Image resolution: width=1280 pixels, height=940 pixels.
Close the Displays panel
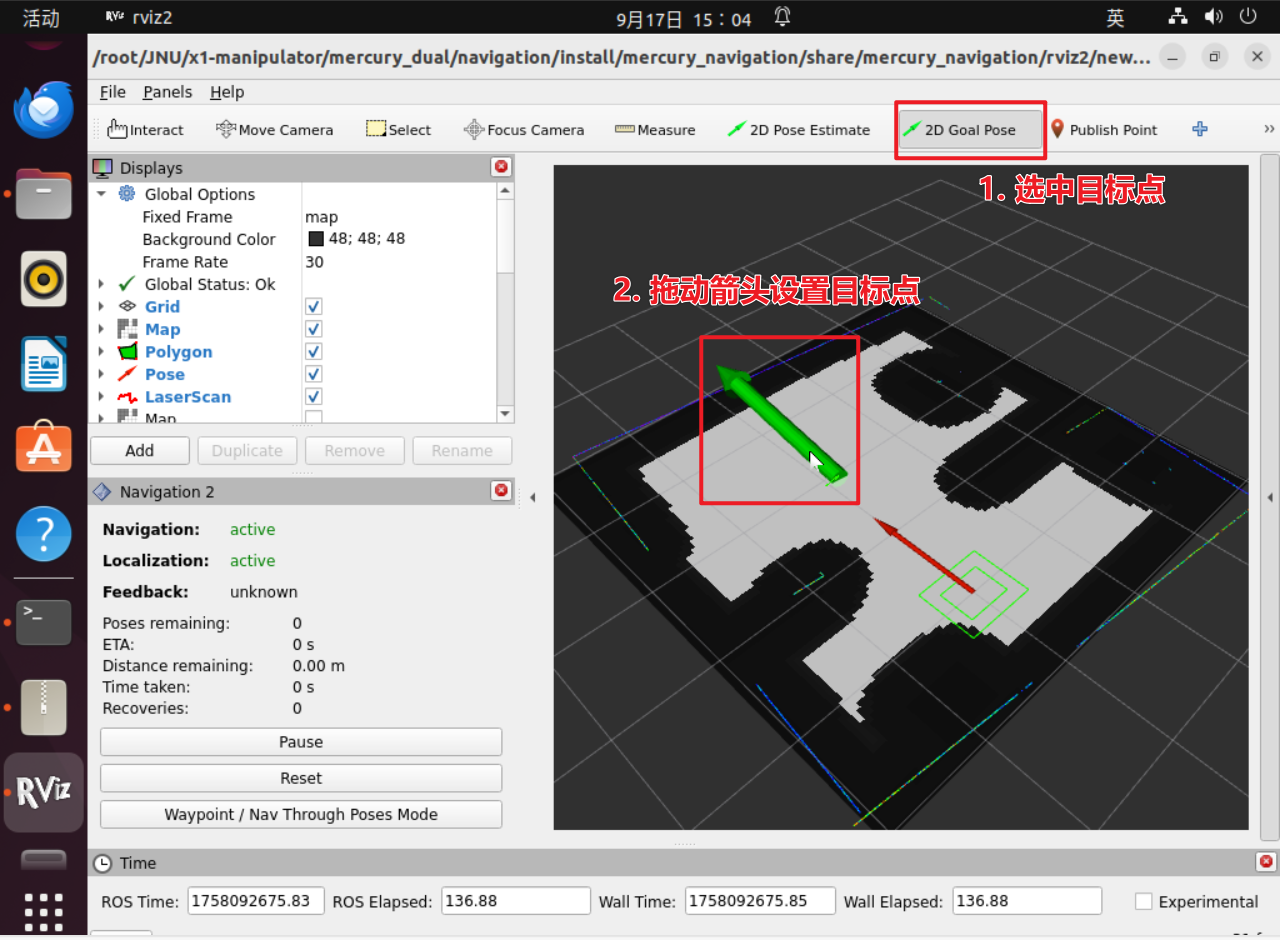pos(501,167)
